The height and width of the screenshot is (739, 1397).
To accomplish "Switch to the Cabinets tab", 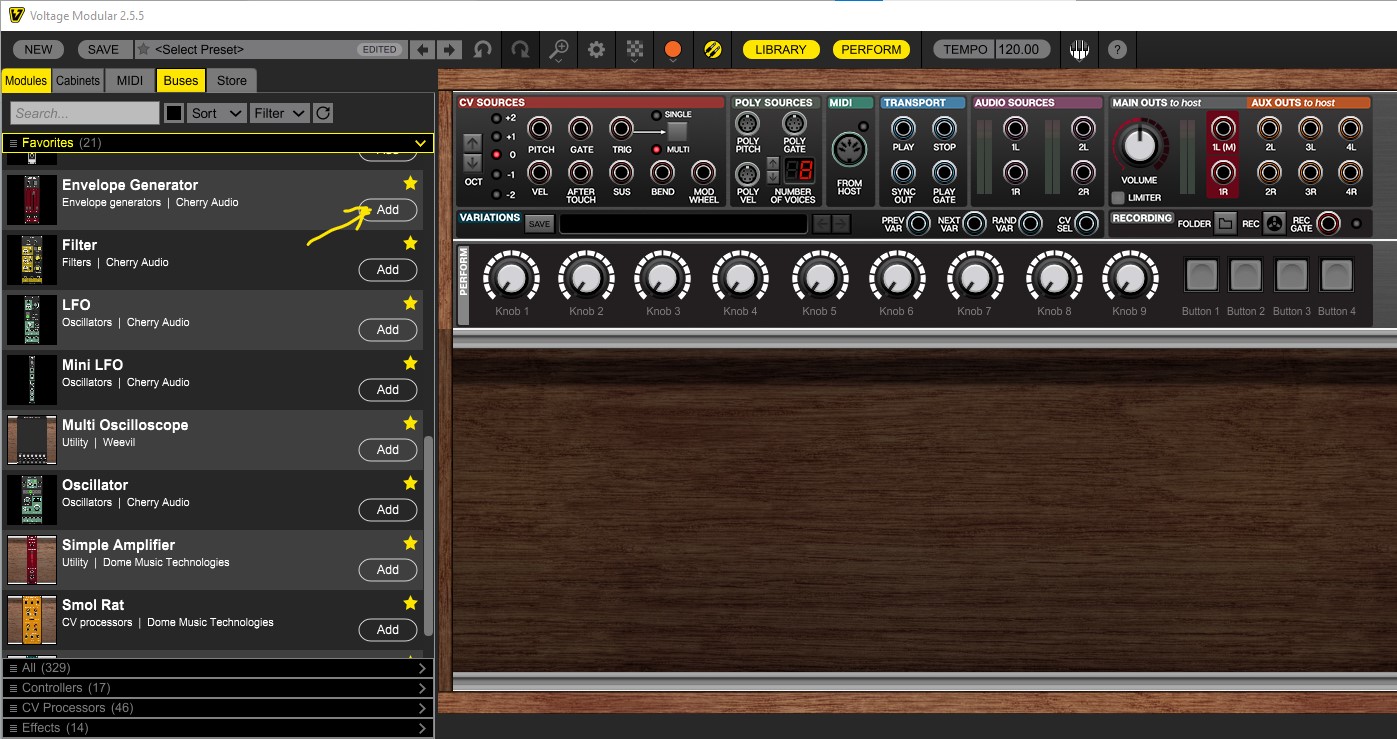I will 78,81.
